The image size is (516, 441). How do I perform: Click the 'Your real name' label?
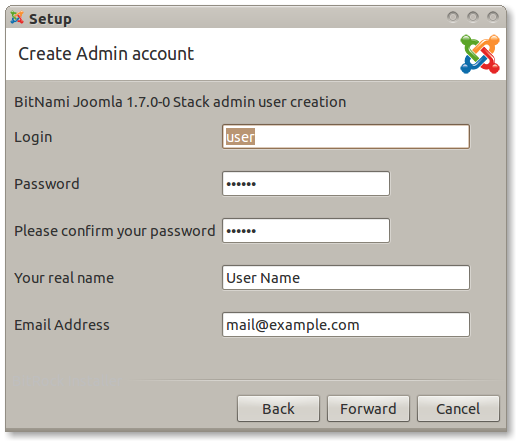click(x=64, y=278)
